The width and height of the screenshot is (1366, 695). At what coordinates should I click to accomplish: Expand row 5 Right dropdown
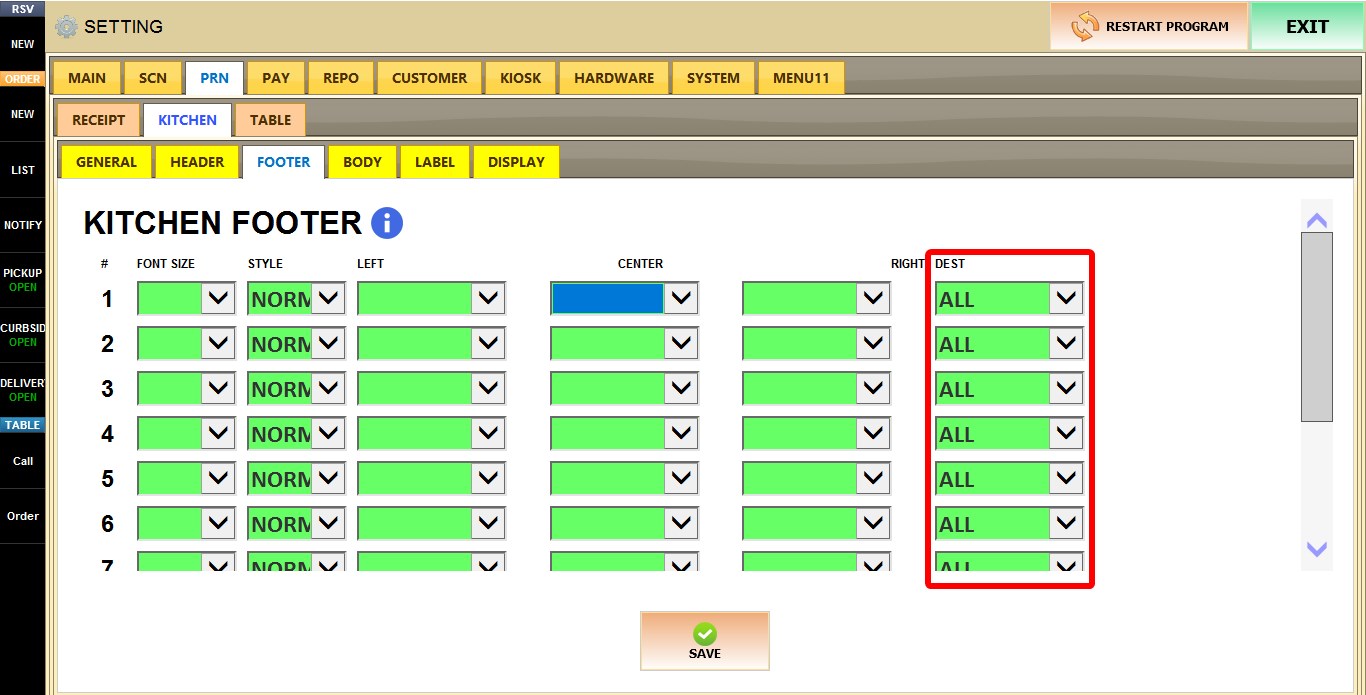click(873, 478)
